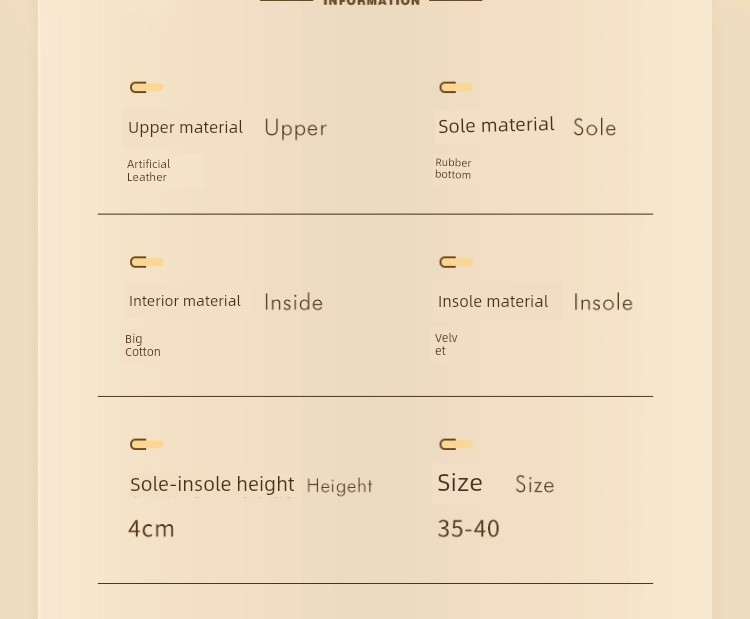Click the INFORMATION header at top
Viewport: 750px width, 619px height.
point(372,2)
